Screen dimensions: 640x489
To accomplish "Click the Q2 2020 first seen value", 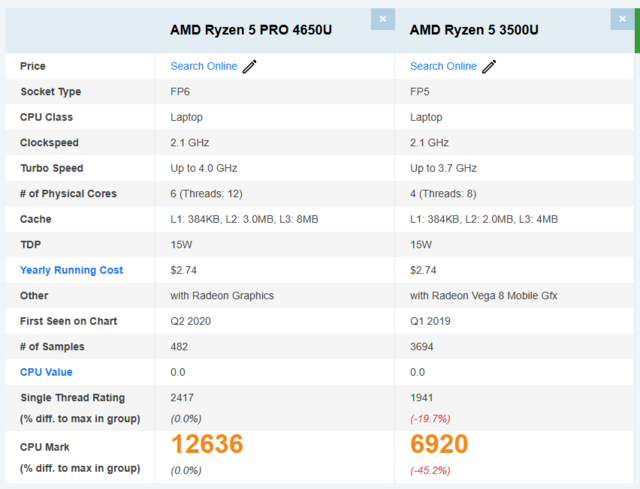I will [191, 321].
